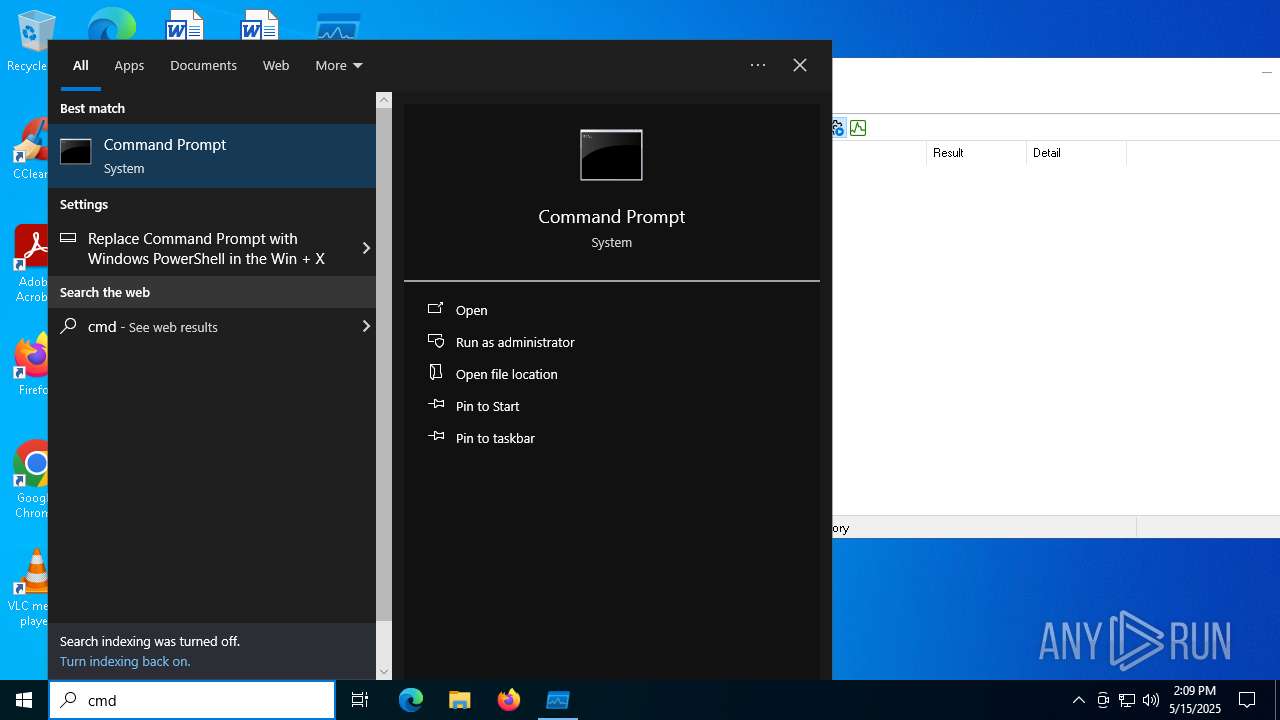The width and height of the screenshot is (1280, 720).
Task: Open the clock showing 2:09 PM
Action: point(1195,700)
